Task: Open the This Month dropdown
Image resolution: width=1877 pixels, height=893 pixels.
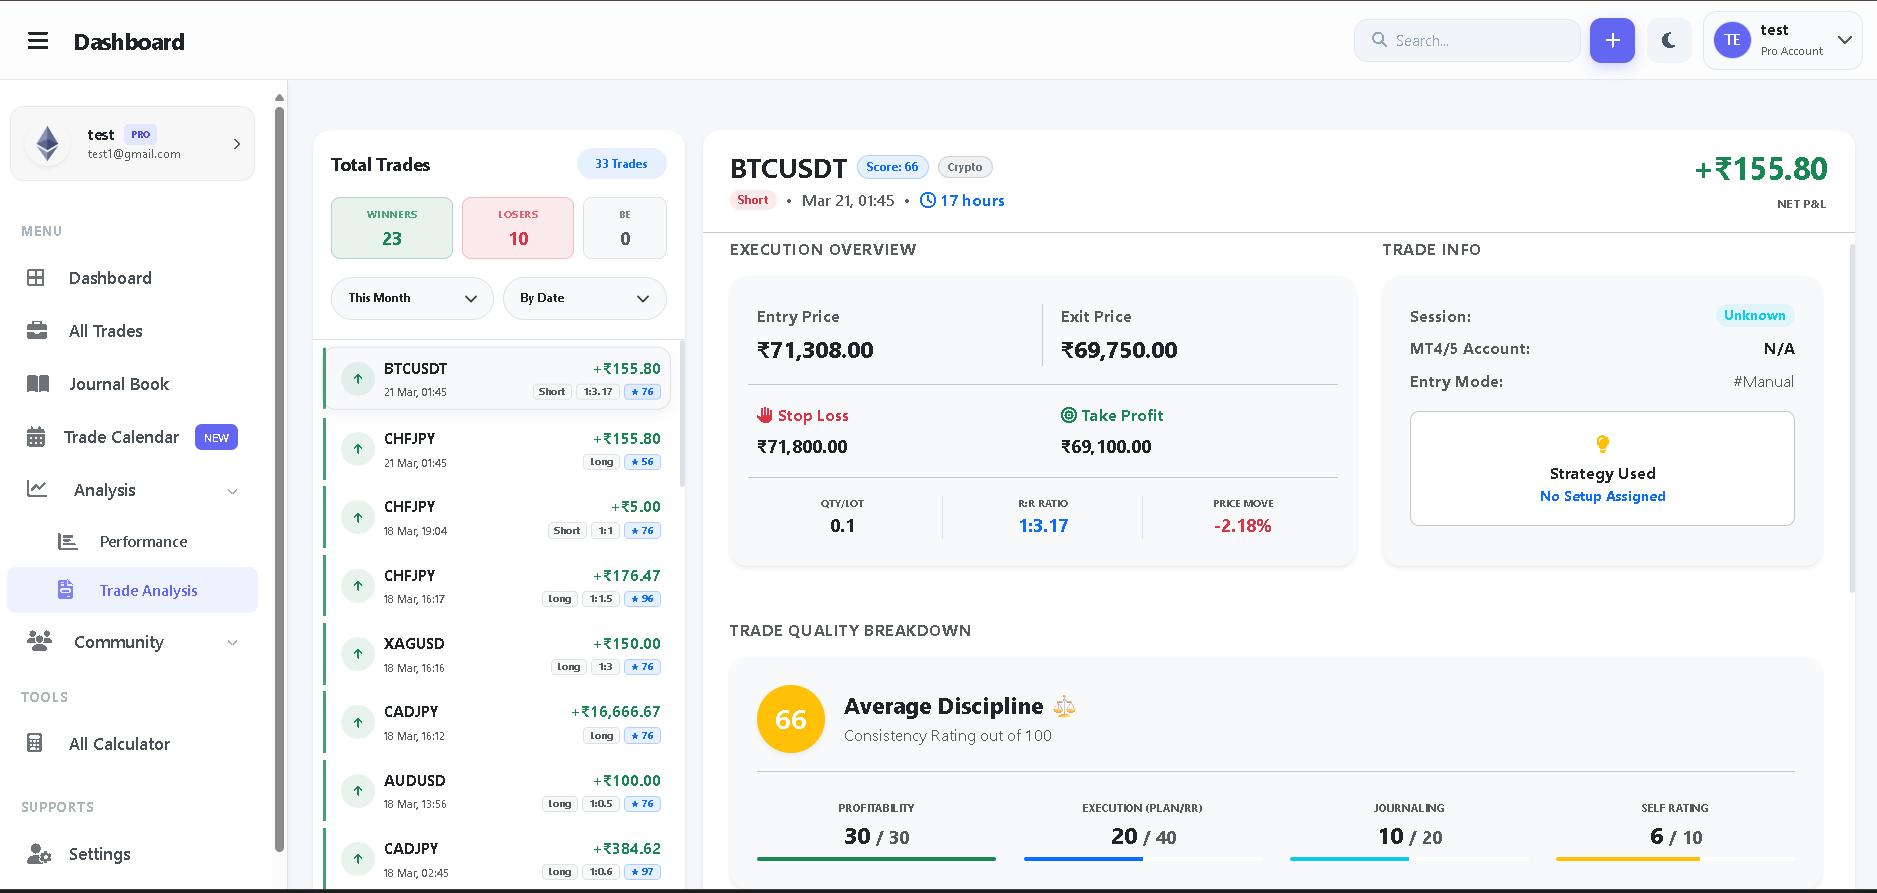Action: 412,298
